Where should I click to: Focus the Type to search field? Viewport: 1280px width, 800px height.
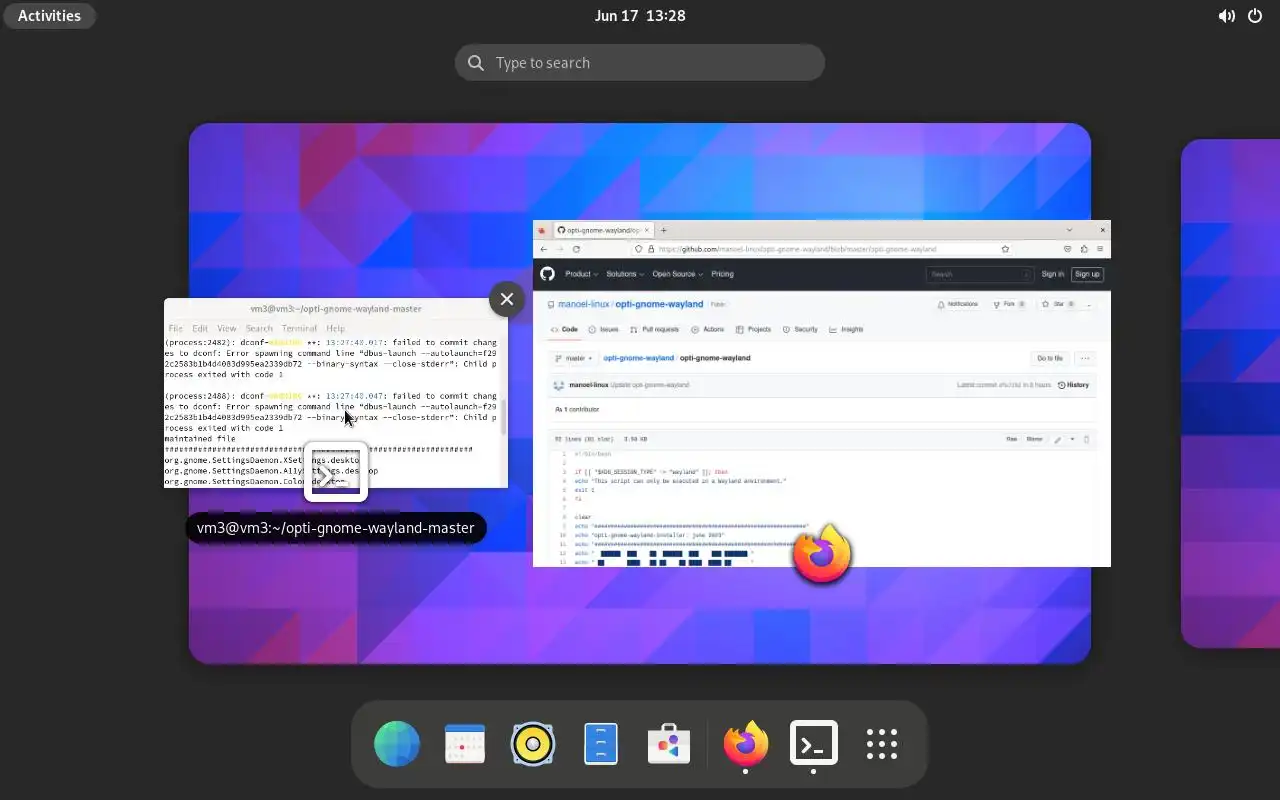[x=640, y=62]
